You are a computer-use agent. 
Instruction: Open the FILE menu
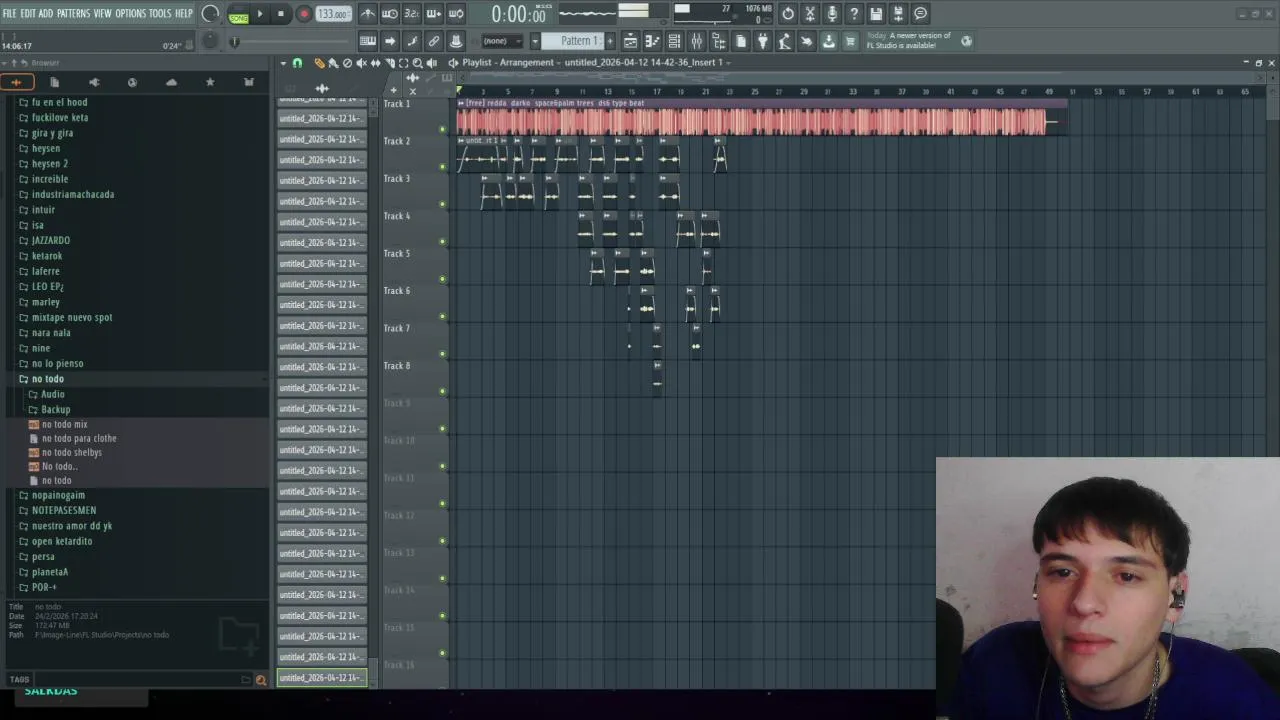click(9, 13)
